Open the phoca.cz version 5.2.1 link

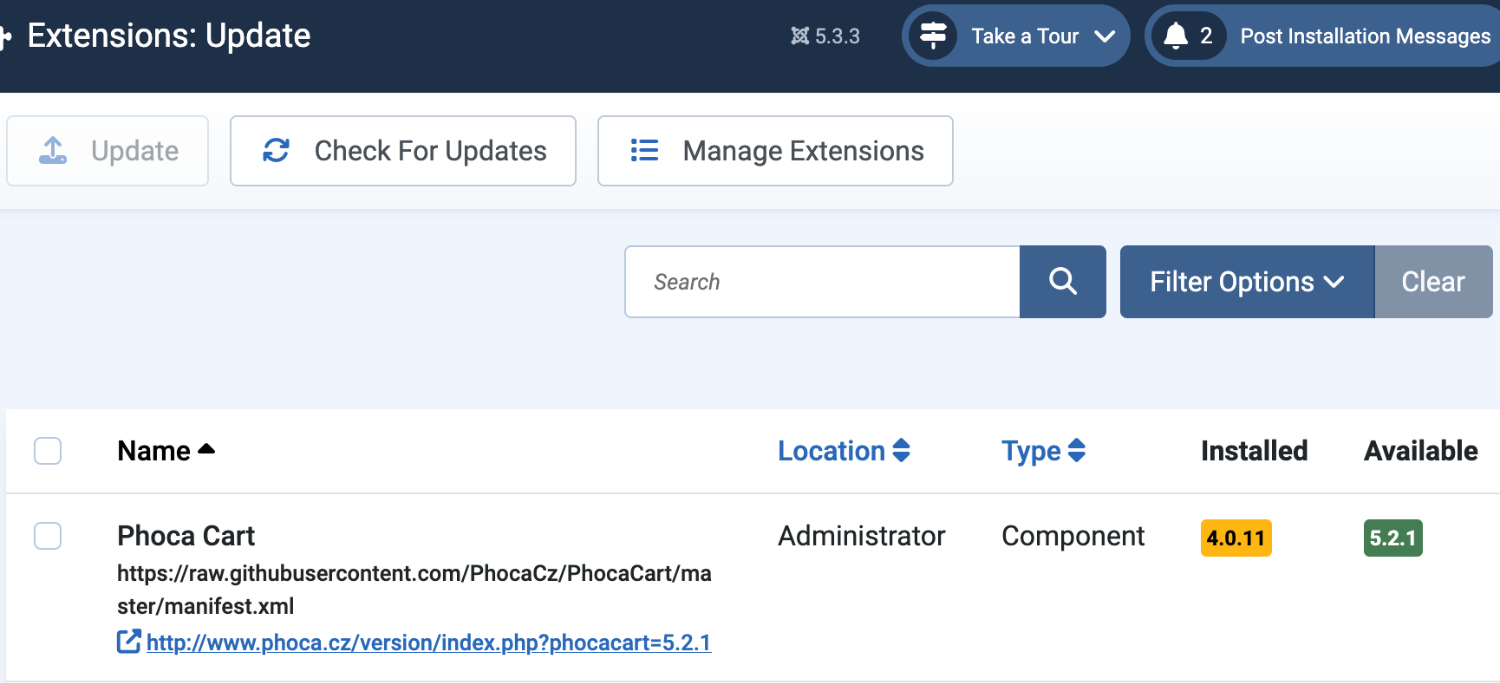[428, 642]
